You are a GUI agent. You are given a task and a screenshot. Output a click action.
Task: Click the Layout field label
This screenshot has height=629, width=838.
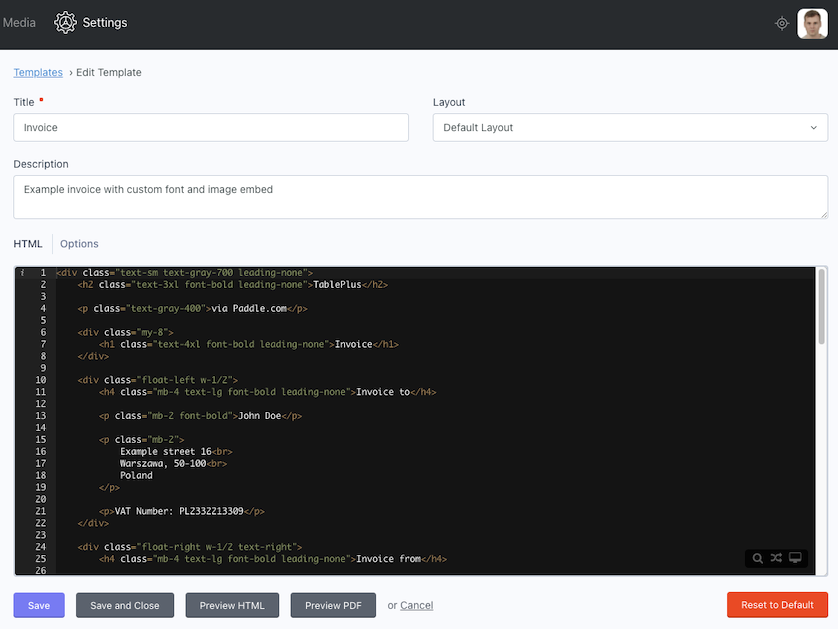click(x=449, y=102)
